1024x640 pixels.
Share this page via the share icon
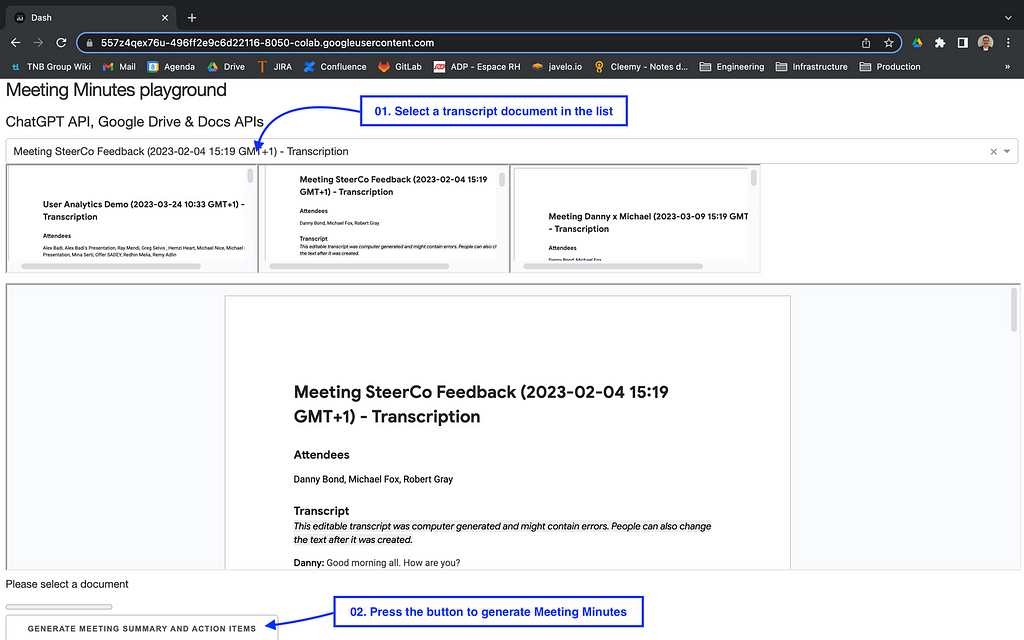coord(866,43)
